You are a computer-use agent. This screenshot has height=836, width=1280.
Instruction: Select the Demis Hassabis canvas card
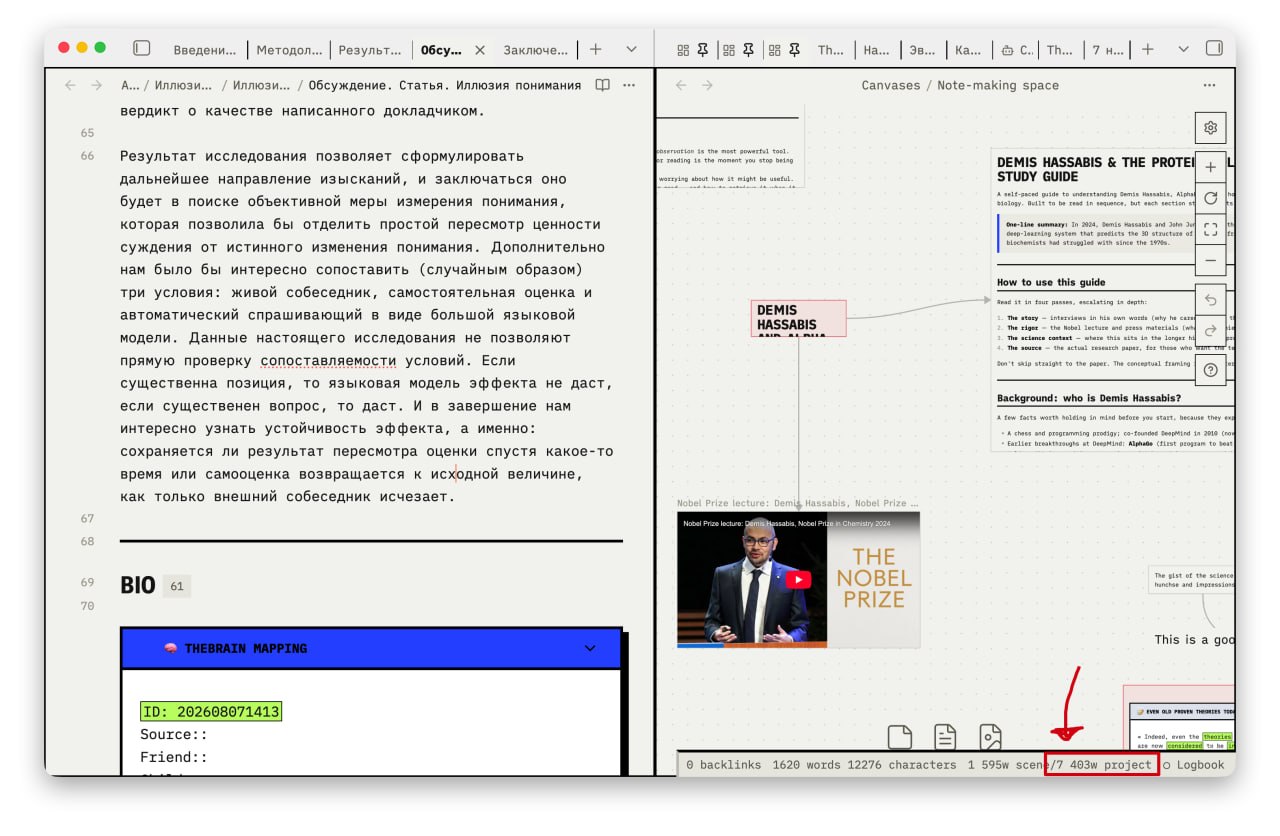click(798, 318)
